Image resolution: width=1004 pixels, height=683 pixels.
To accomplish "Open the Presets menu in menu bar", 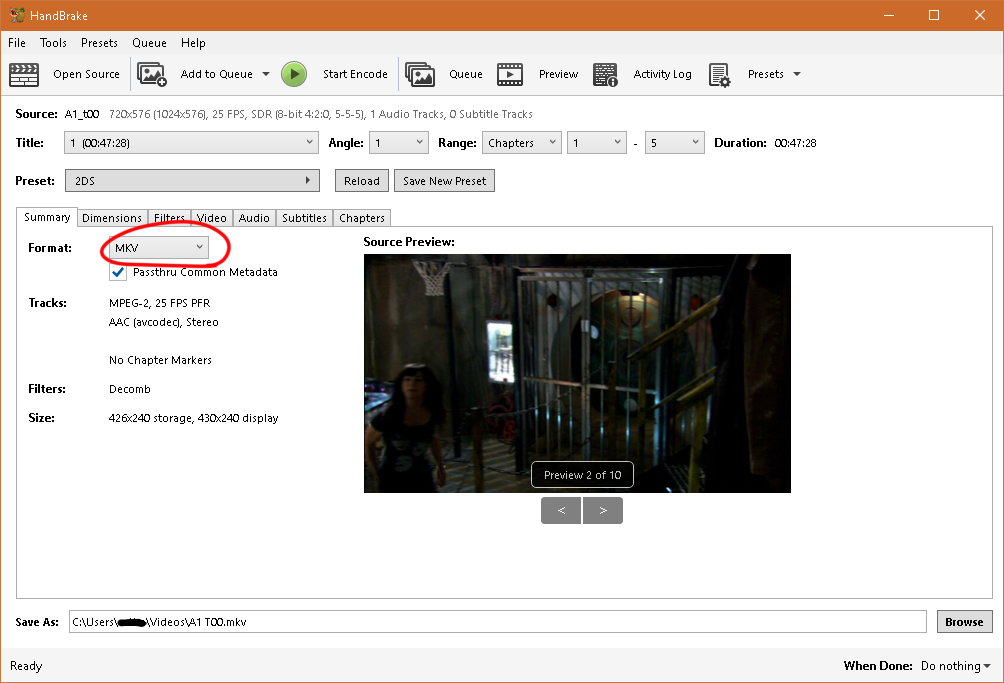I will (x=99, y=43).
